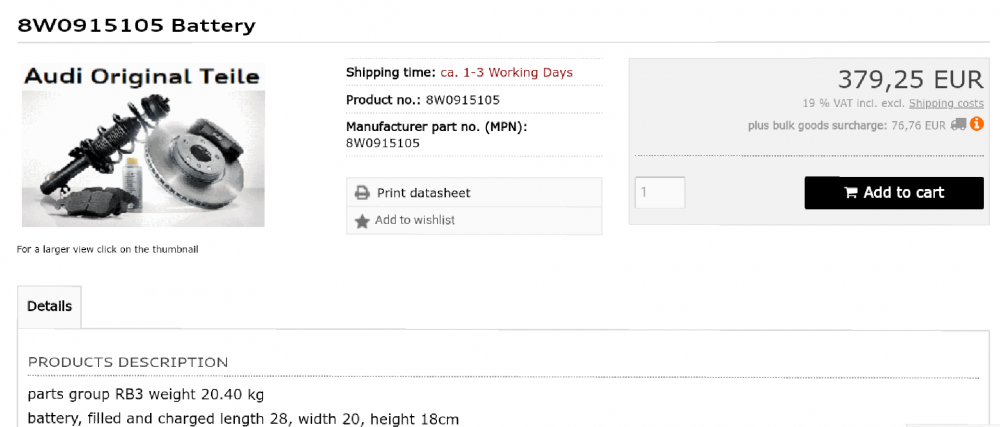The width and height of the screenshot is (1000, 427).
Task: Switch to the Details tab
Action: click(x=49, y=307)
